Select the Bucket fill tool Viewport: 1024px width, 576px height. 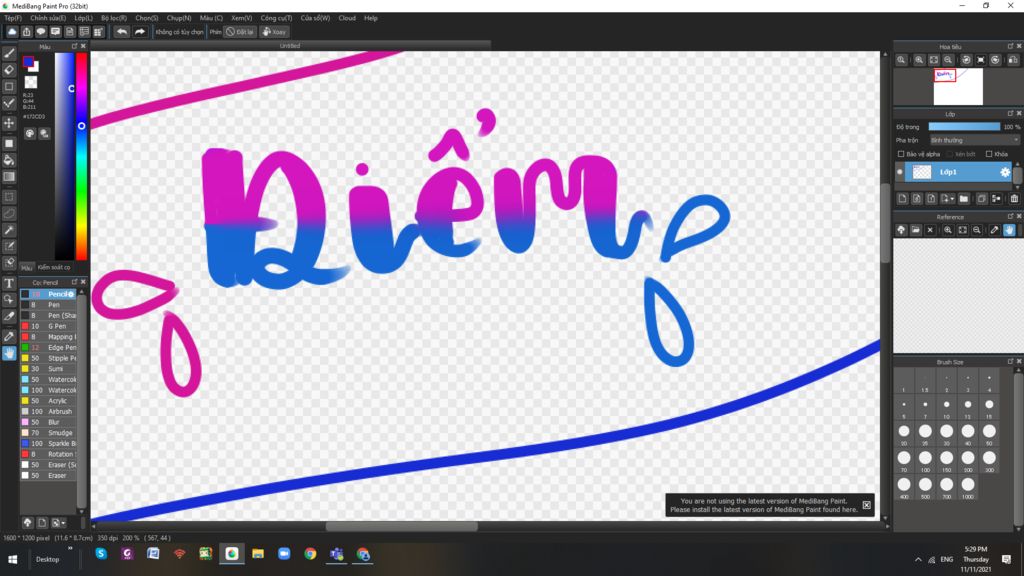(x=9, y=160)
